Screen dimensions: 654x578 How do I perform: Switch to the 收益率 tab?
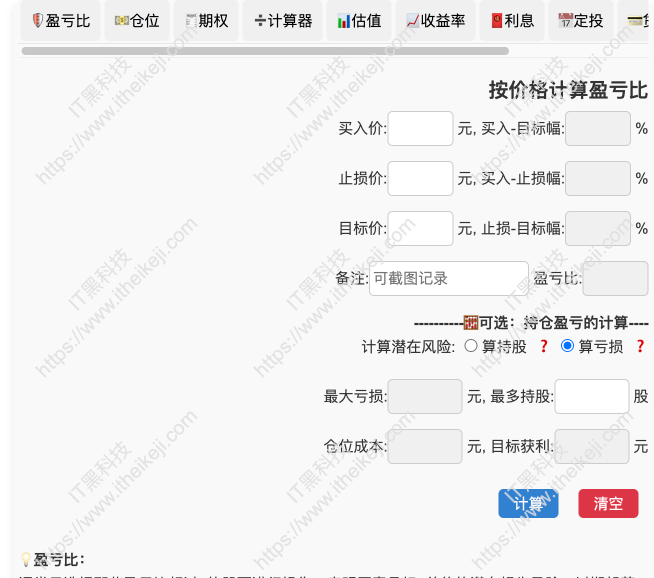(435, 21)
